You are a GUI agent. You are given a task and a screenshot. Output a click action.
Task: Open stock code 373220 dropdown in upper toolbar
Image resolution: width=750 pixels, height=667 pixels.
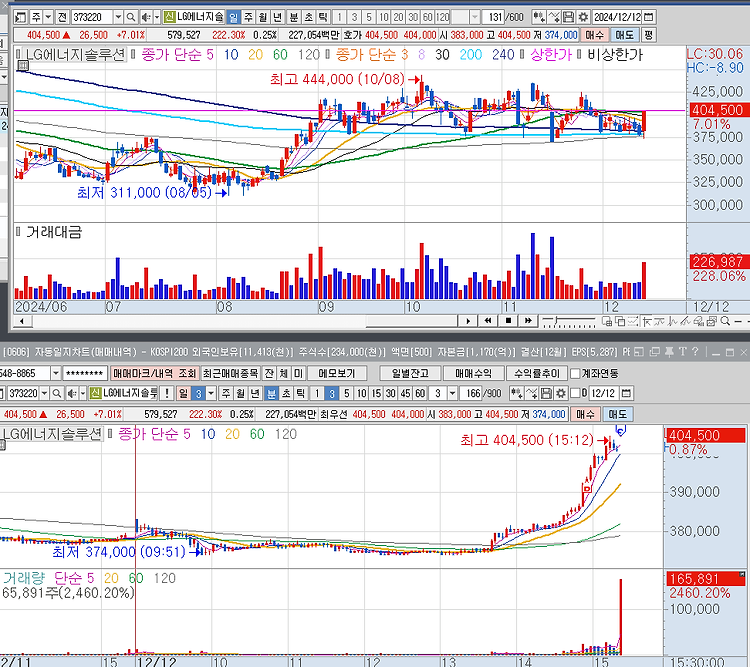pos(118,18)
